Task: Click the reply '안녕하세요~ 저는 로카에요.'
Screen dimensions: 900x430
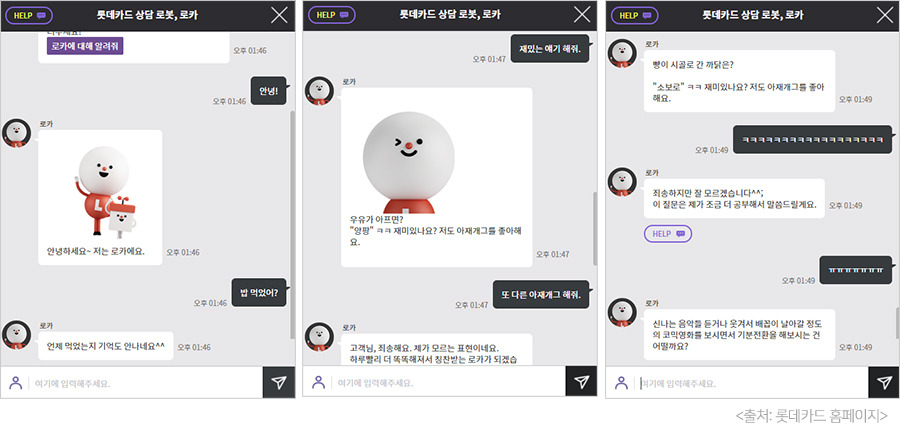Action: pos(96,251)
